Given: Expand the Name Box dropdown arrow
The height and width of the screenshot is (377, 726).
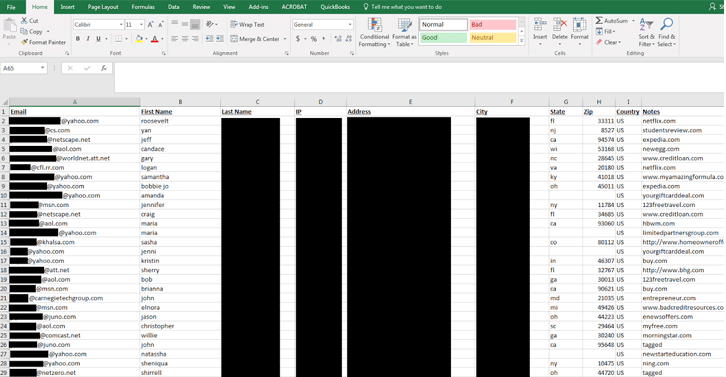Looking at the screenshot, I should [x=43, y=68].
